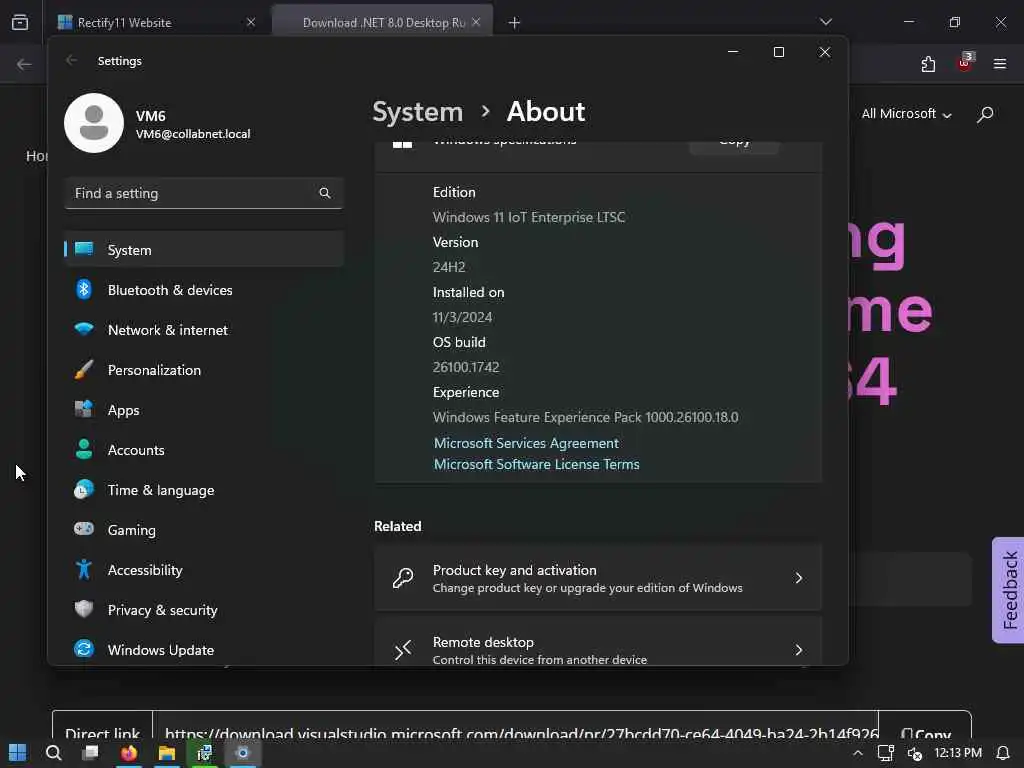
Task: Go back in the browser
Action: pos(24,64)
